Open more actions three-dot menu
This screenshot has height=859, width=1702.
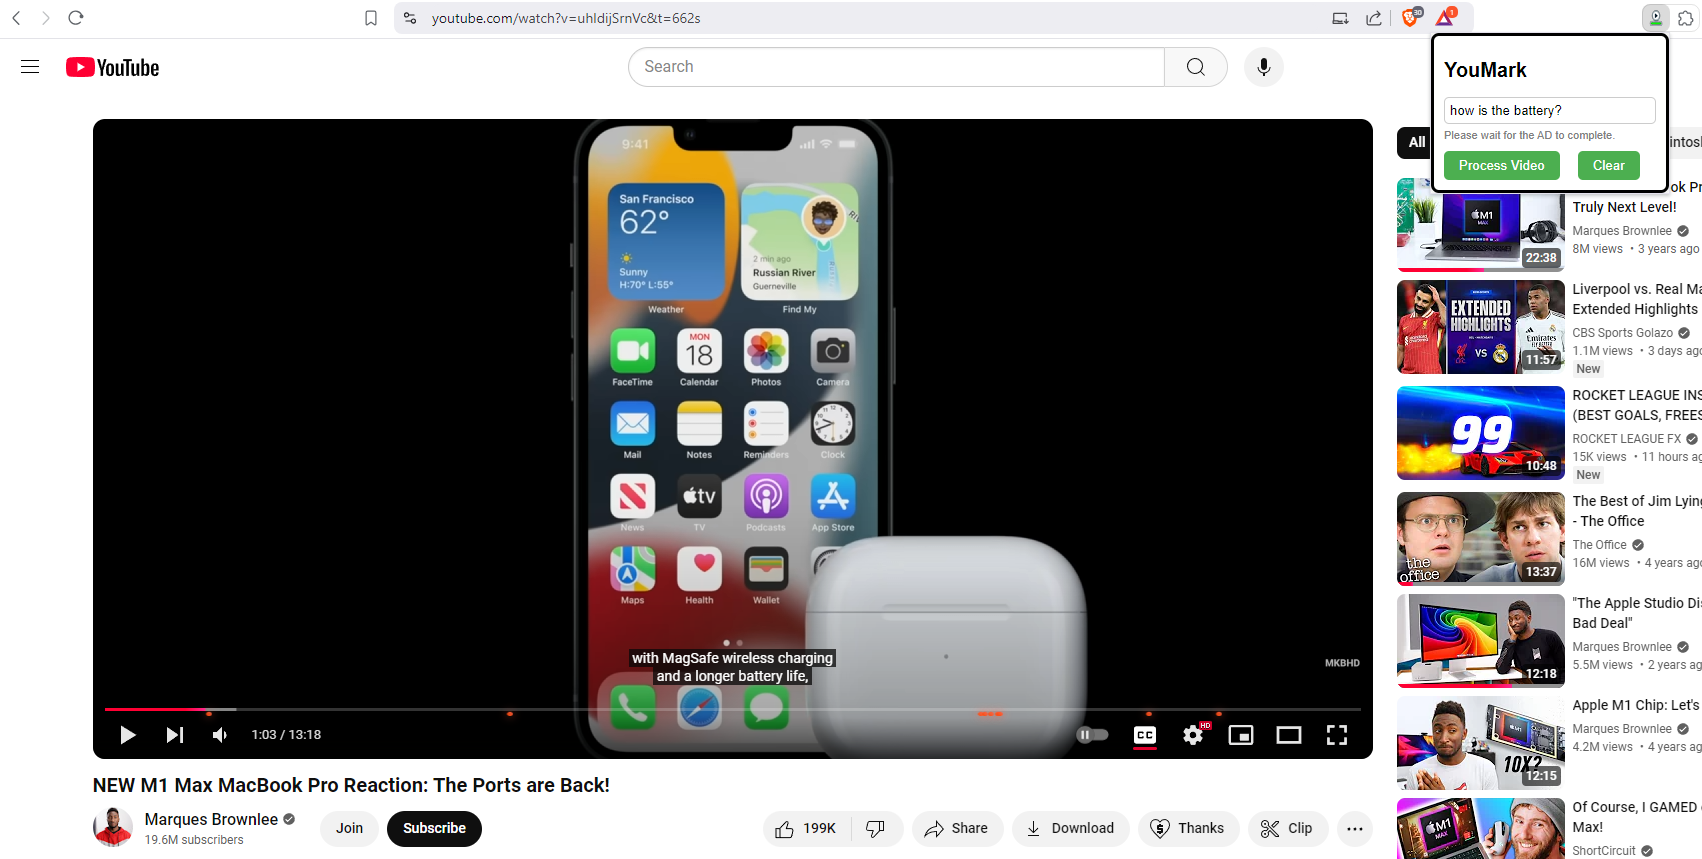(x=1355, y=829)
